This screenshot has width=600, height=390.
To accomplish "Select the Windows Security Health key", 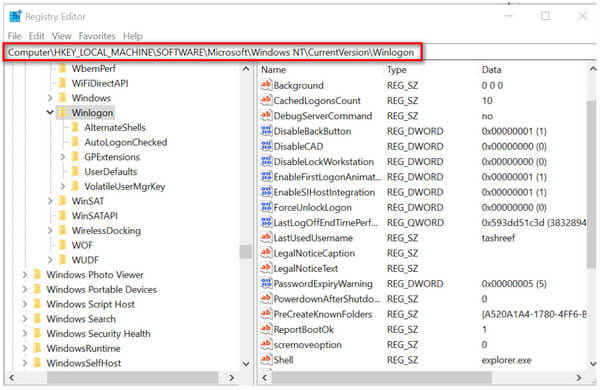I will [98, 333].
